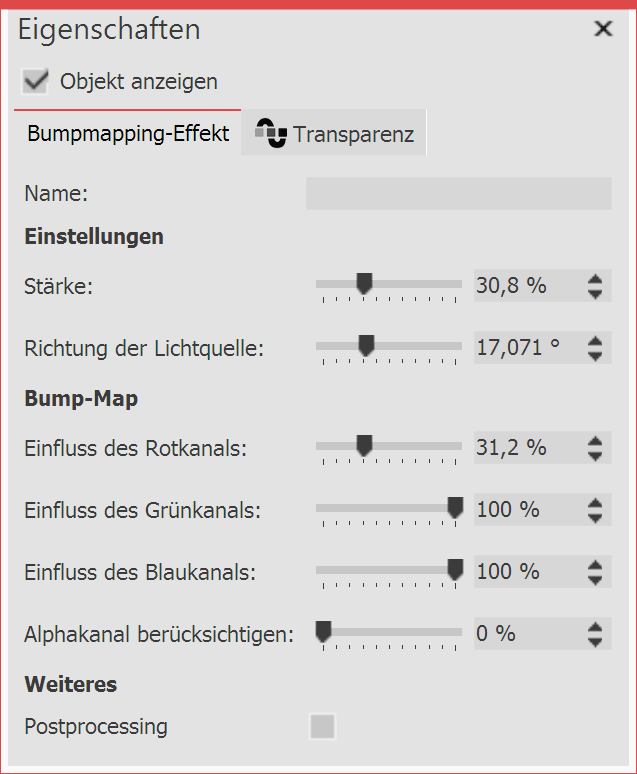Click the Stärke slider handle
The image size is (637, 774).
[x=364, y=285]
